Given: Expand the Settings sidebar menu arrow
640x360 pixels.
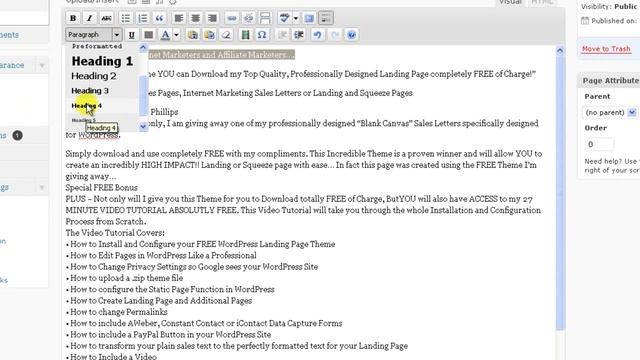Looking at the screenshot, I should [x=42, y=187].
